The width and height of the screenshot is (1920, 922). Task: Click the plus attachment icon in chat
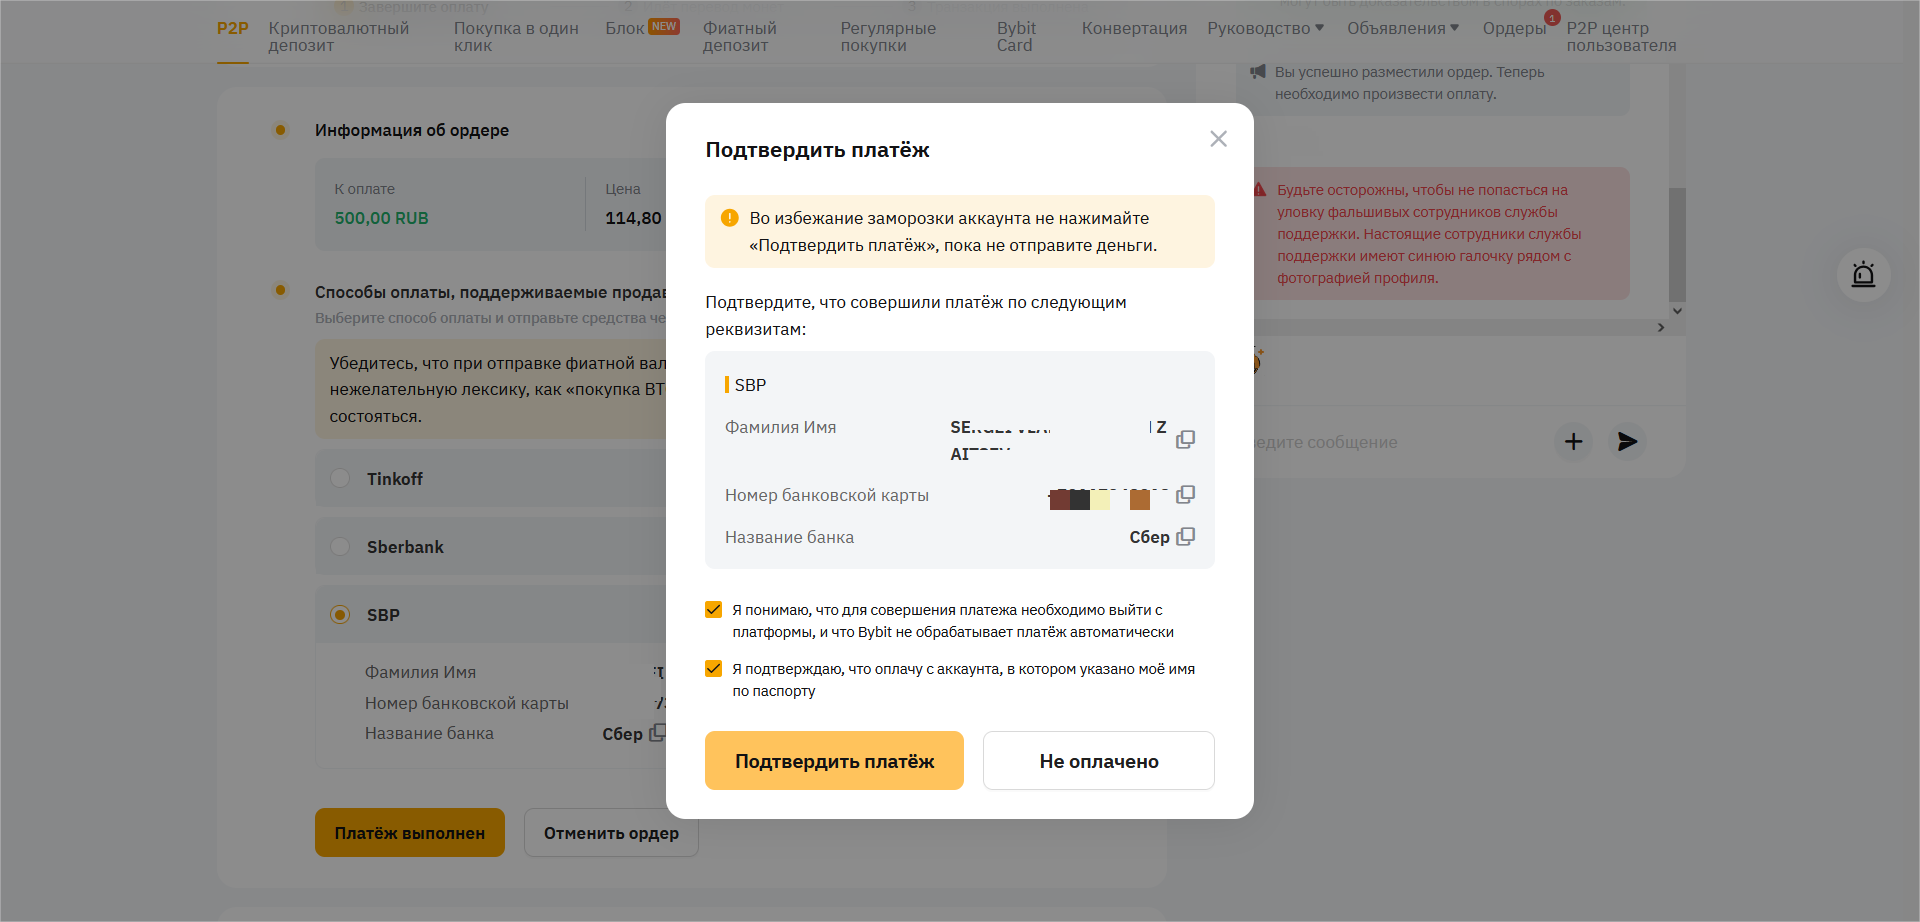[1573, 441]
